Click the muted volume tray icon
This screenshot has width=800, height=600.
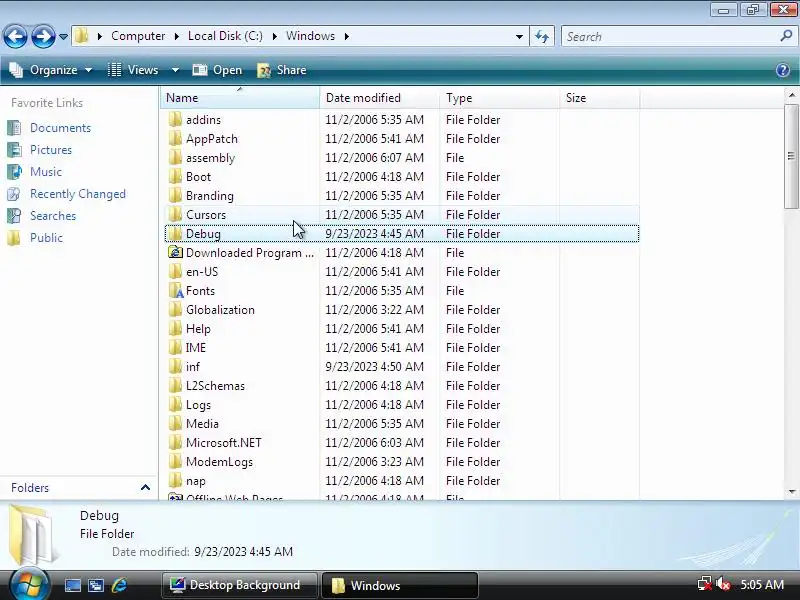coord(723,584)
